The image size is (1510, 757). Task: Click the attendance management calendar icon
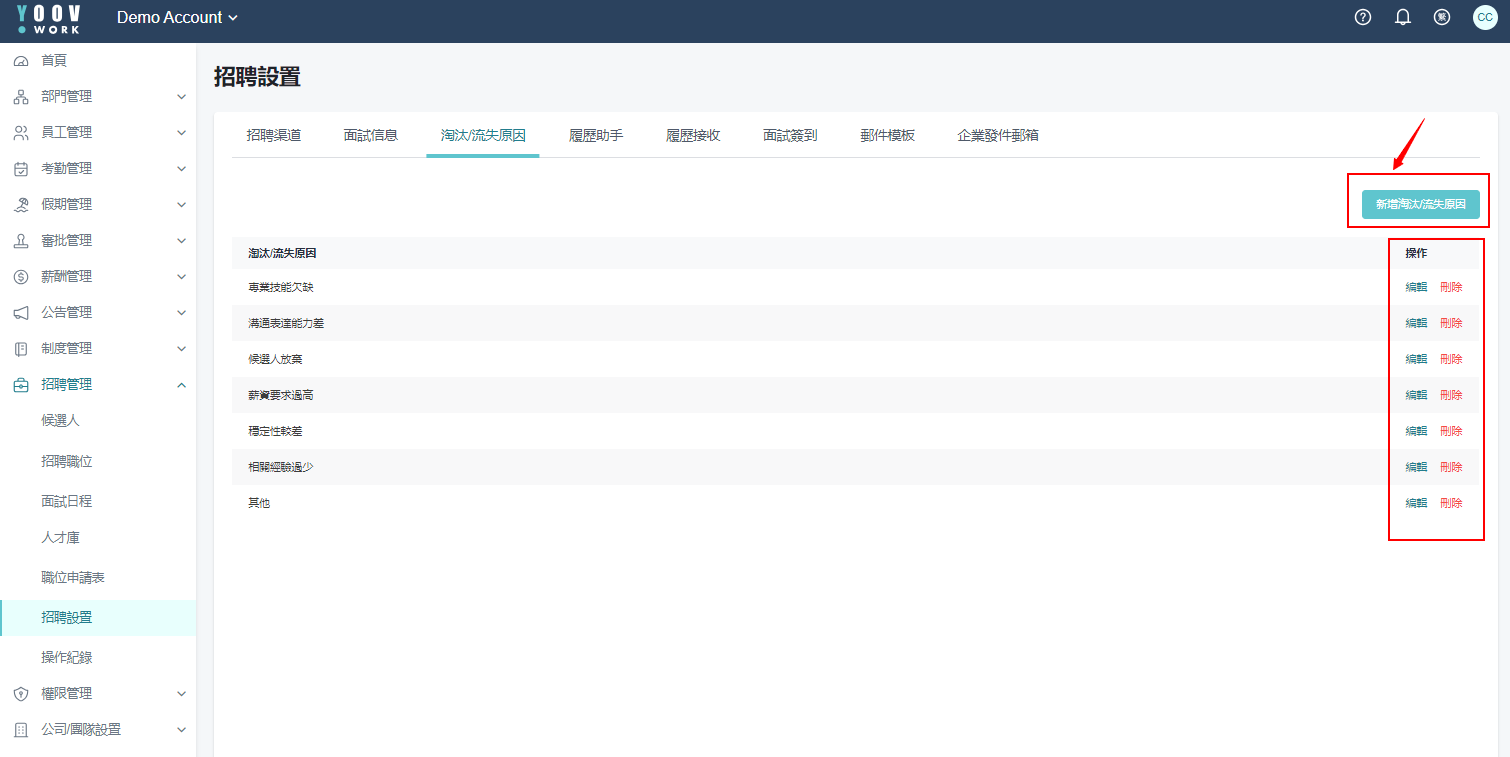click(x=21, y=169)
